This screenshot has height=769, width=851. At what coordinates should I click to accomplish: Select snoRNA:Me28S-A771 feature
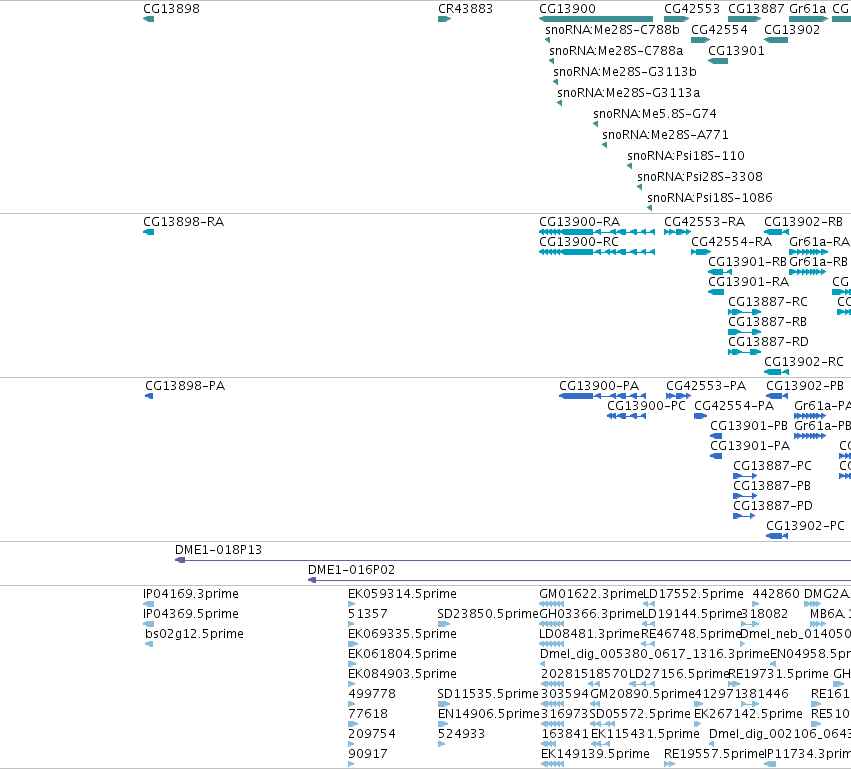(605, 145)
